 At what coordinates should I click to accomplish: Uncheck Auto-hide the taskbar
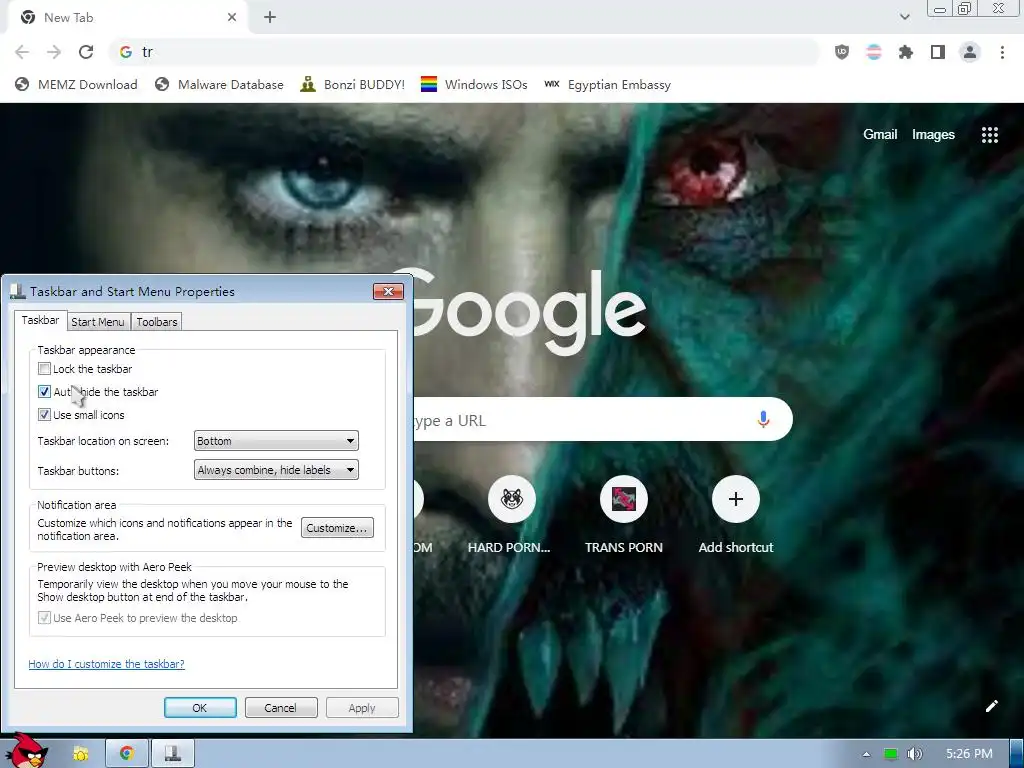click(44, 392)
